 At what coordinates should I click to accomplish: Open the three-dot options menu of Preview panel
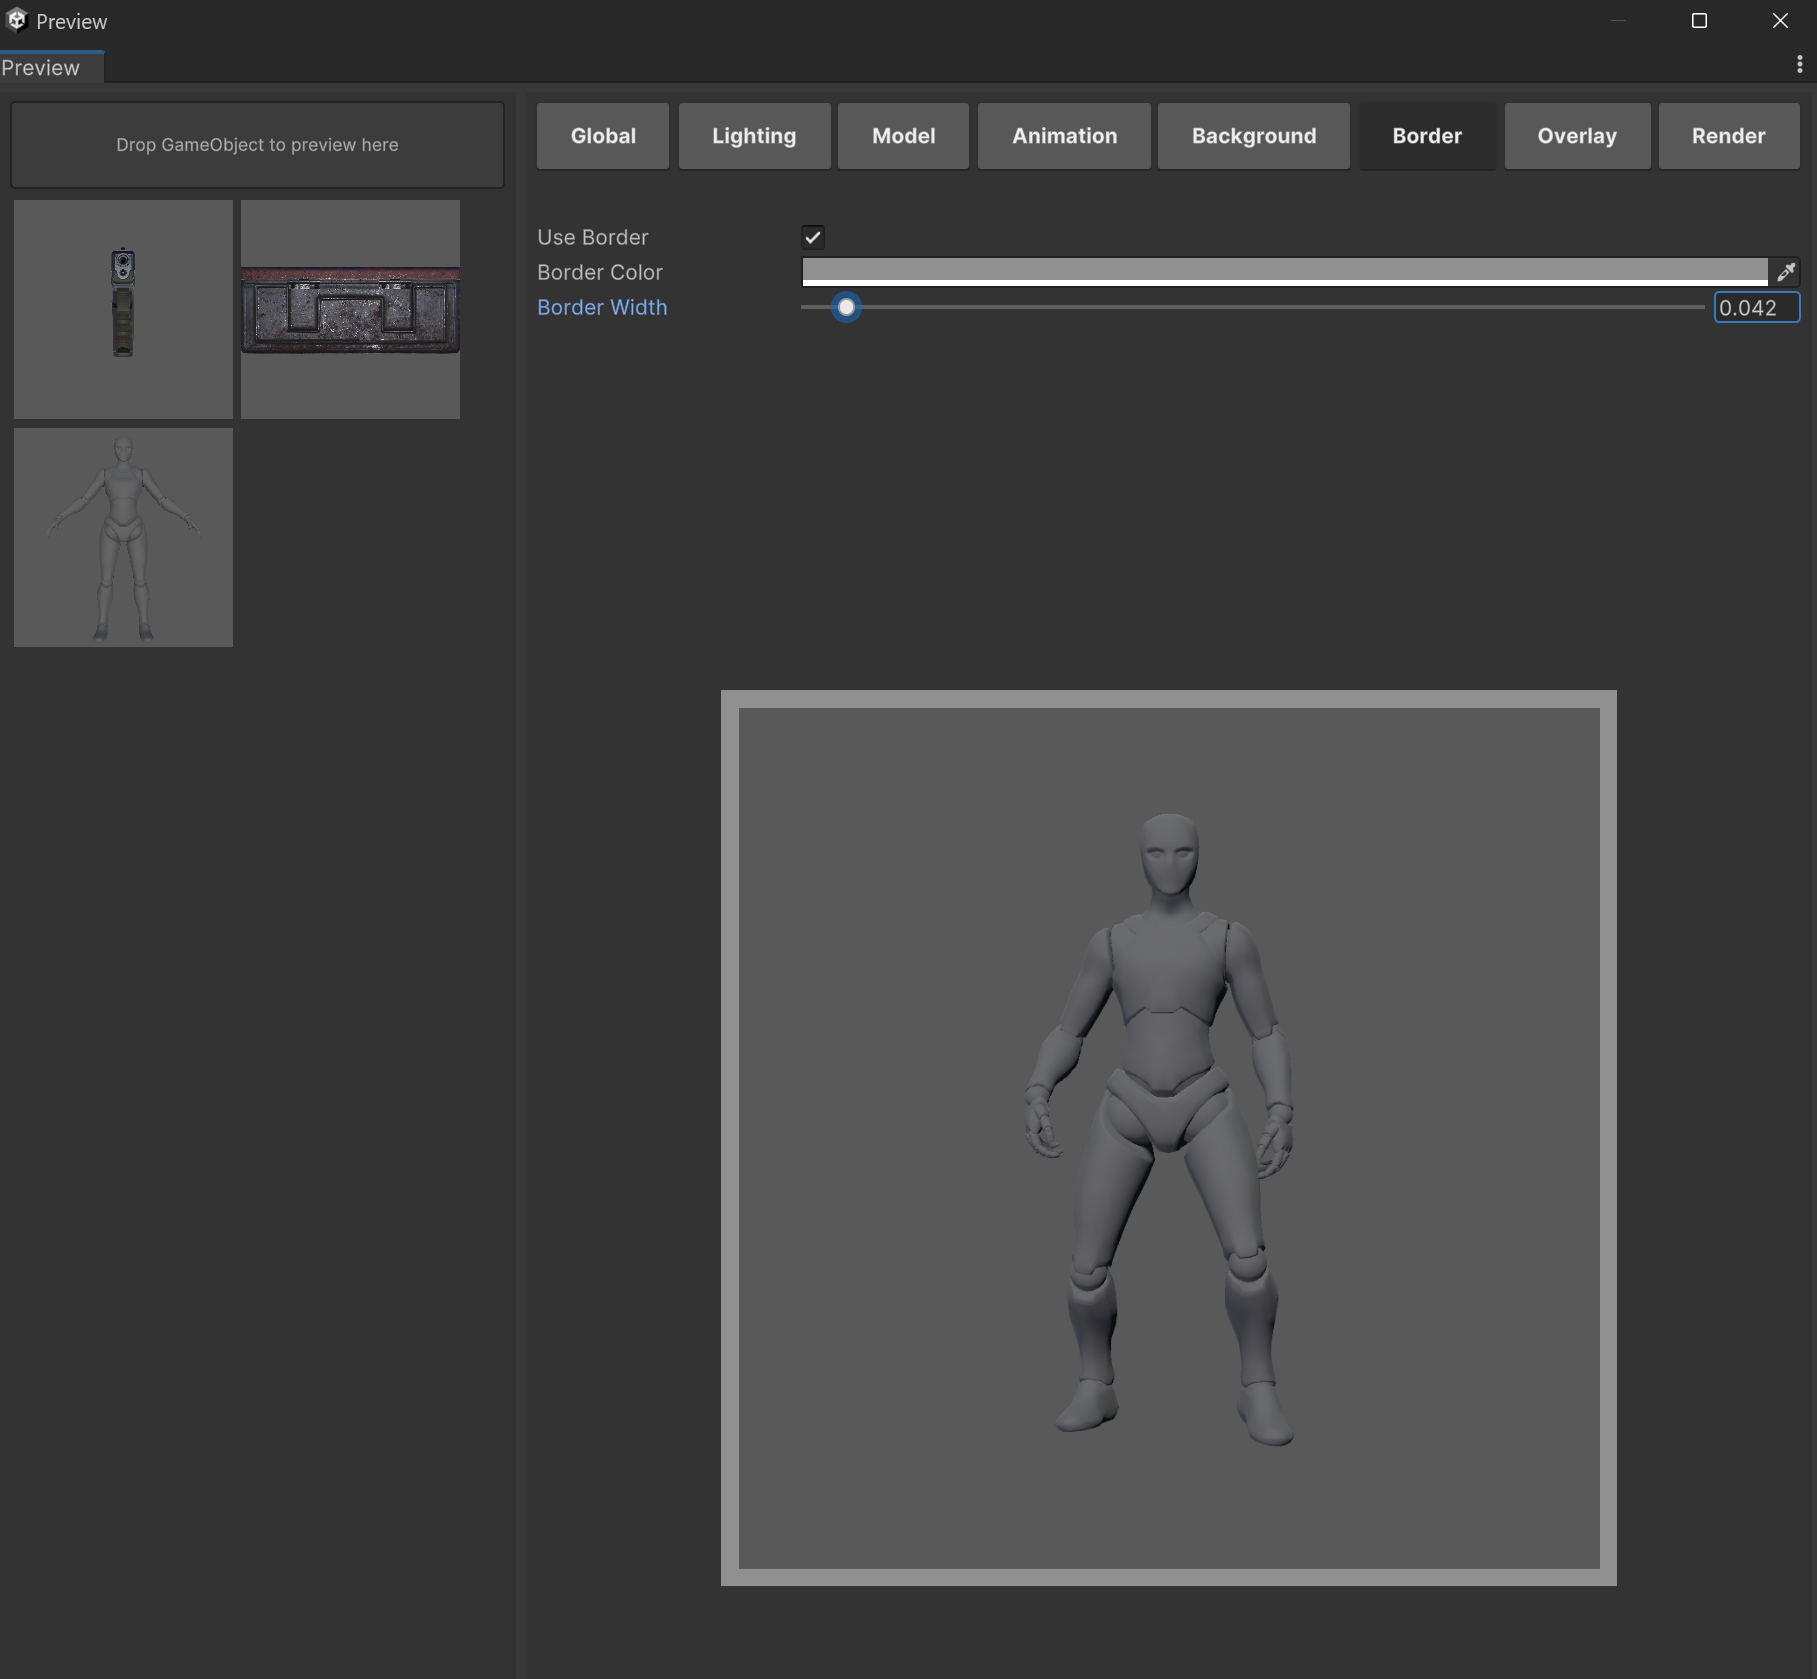(x=1799, y=65)
